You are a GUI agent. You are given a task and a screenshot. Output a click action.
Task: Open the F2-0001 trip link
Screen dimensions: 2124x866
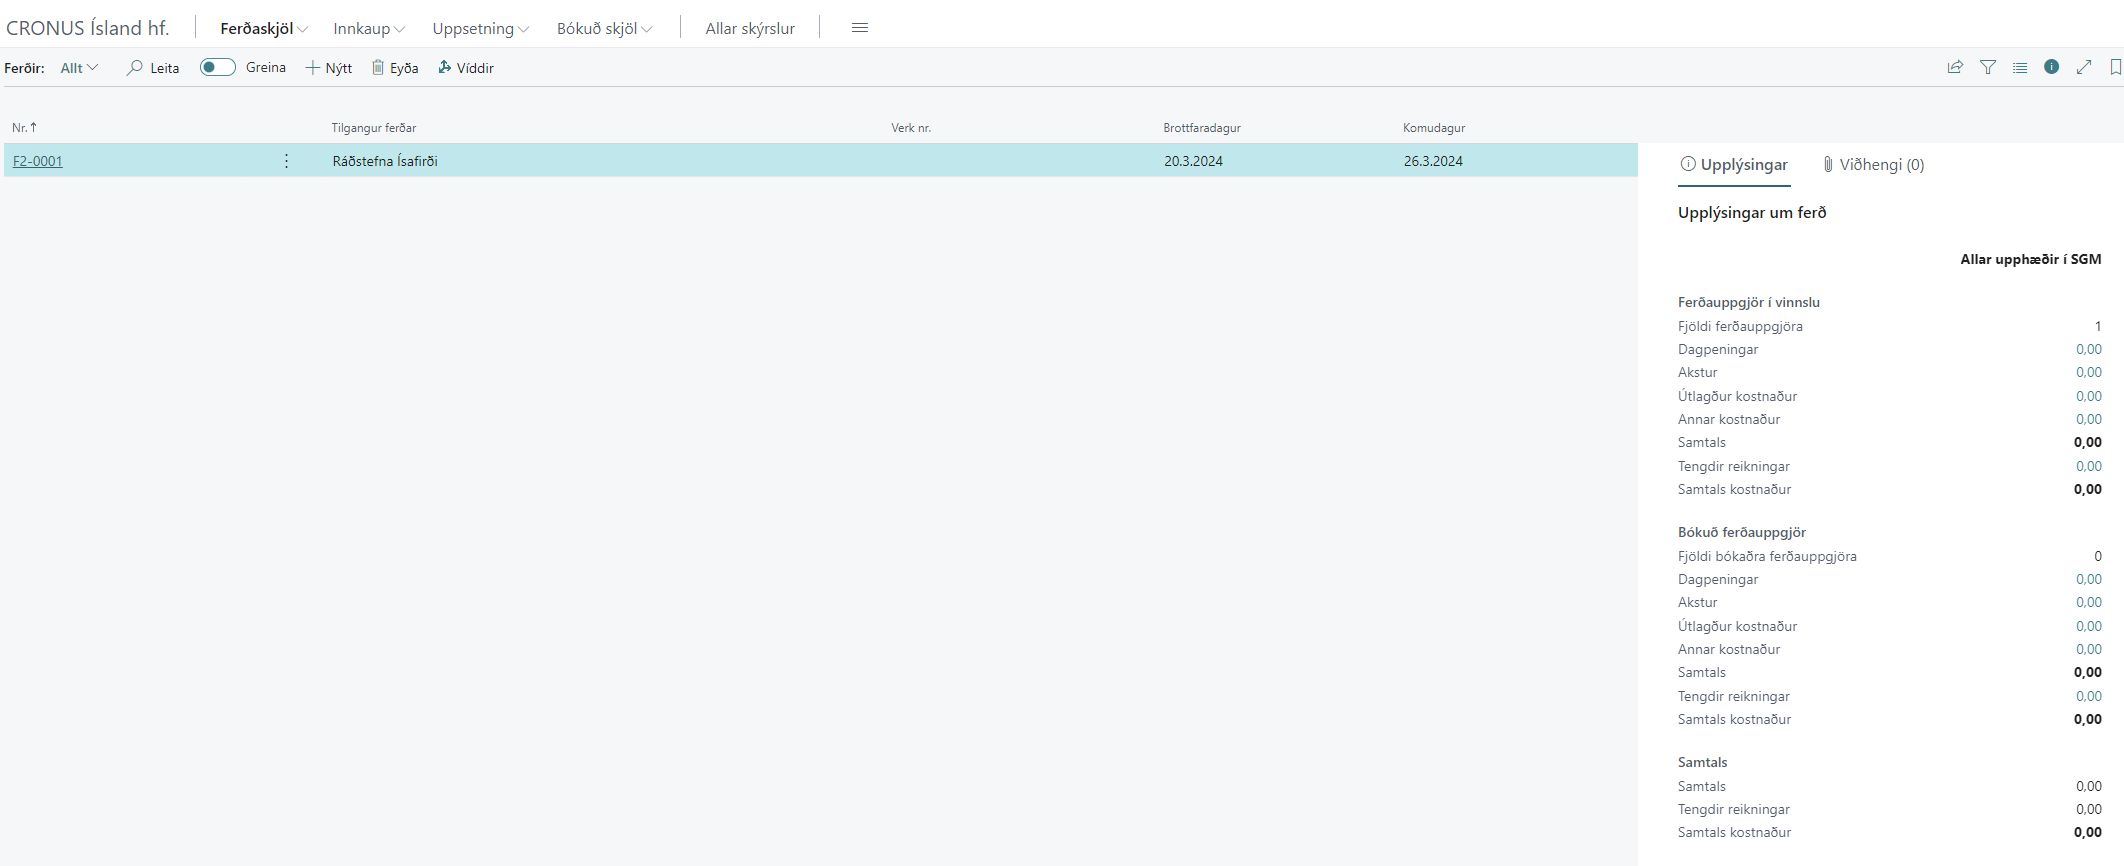(38, 161)
